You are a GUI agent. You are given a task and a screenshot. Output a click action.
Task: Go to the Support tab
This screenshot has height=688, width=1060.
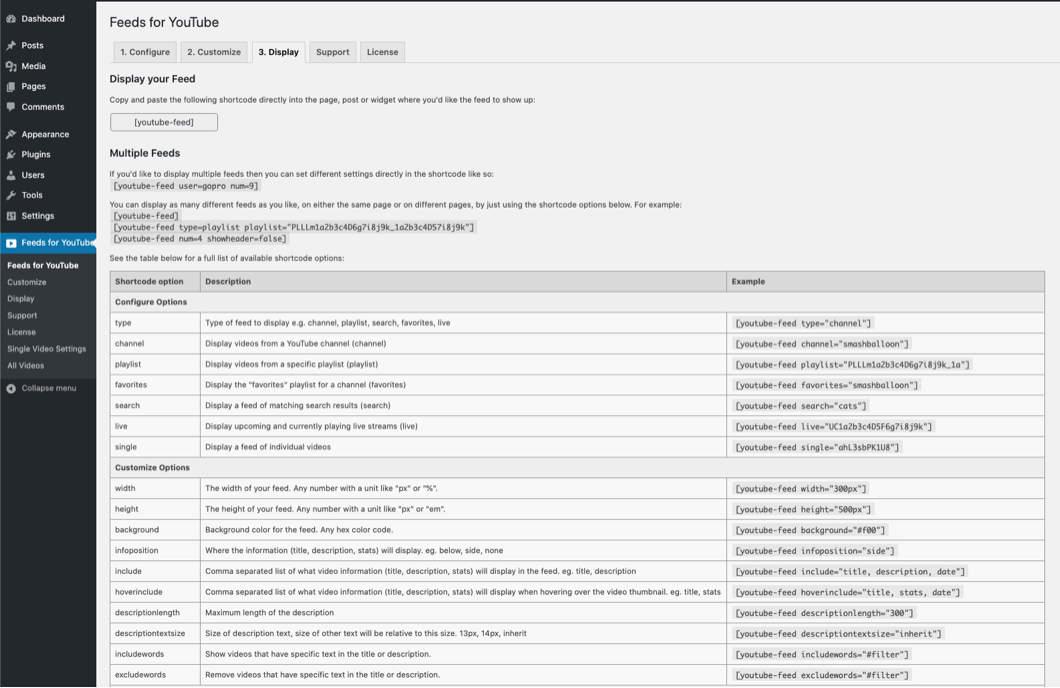click(332, 52)
